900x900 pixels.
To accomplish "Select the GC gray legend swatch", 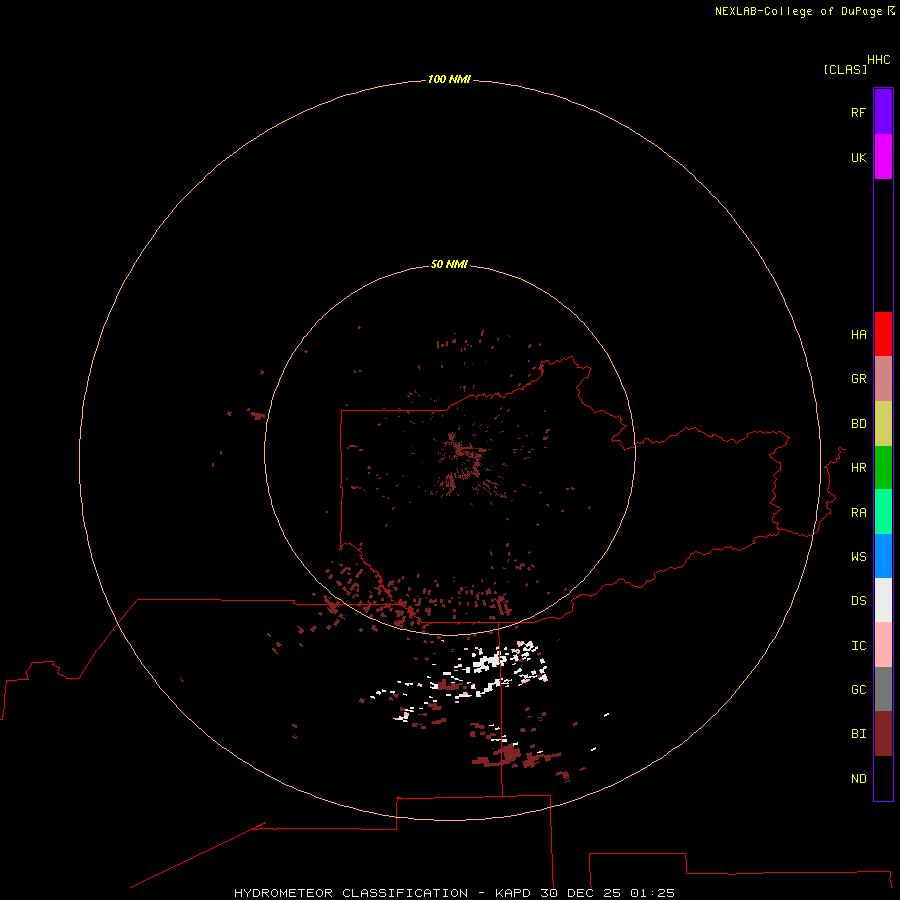I will (883, 689).
